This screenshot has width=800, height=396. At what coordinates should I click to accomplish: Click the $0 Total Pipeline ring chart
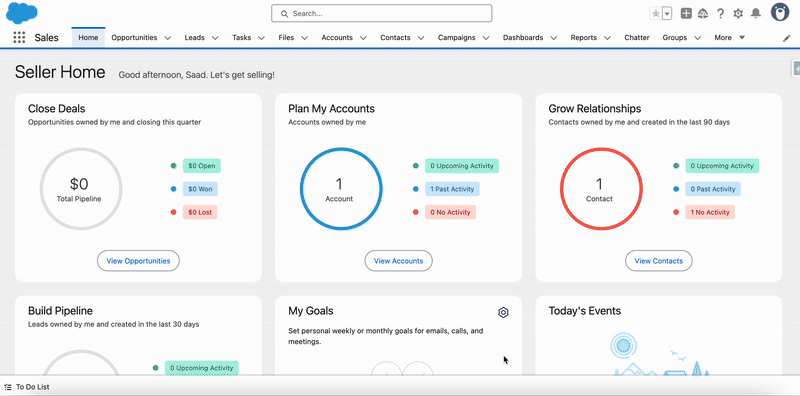pos(81,189)
